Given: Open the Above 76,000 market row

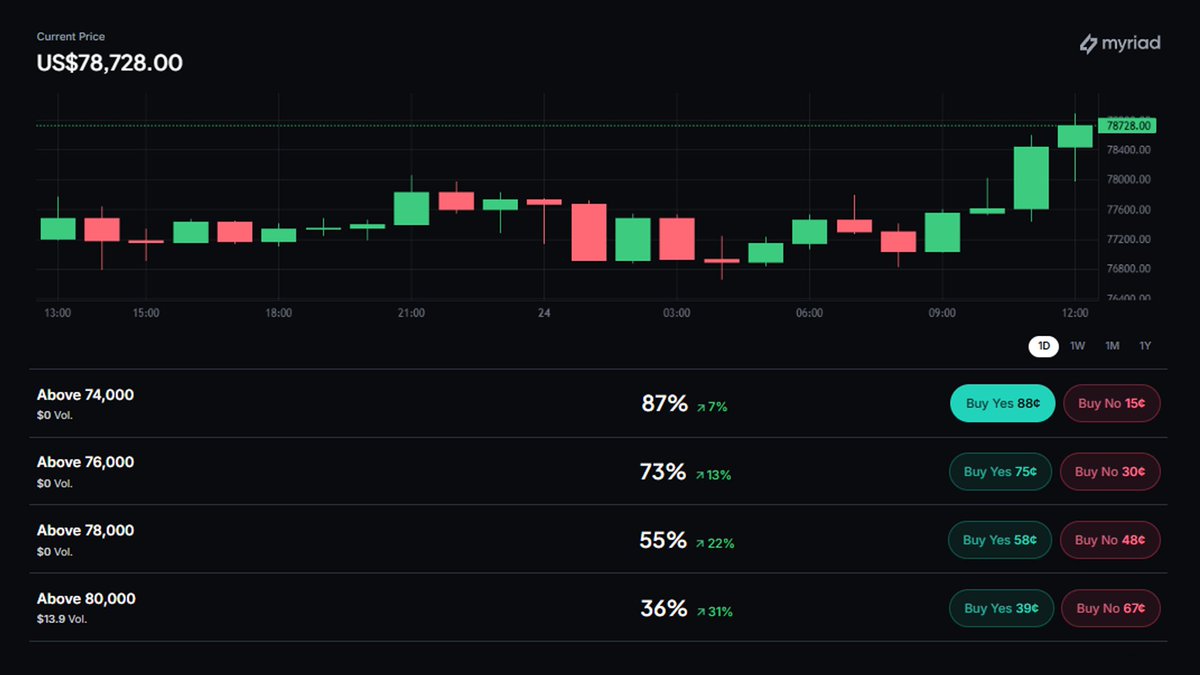Looking at the screenshot, I should [600, 471].
